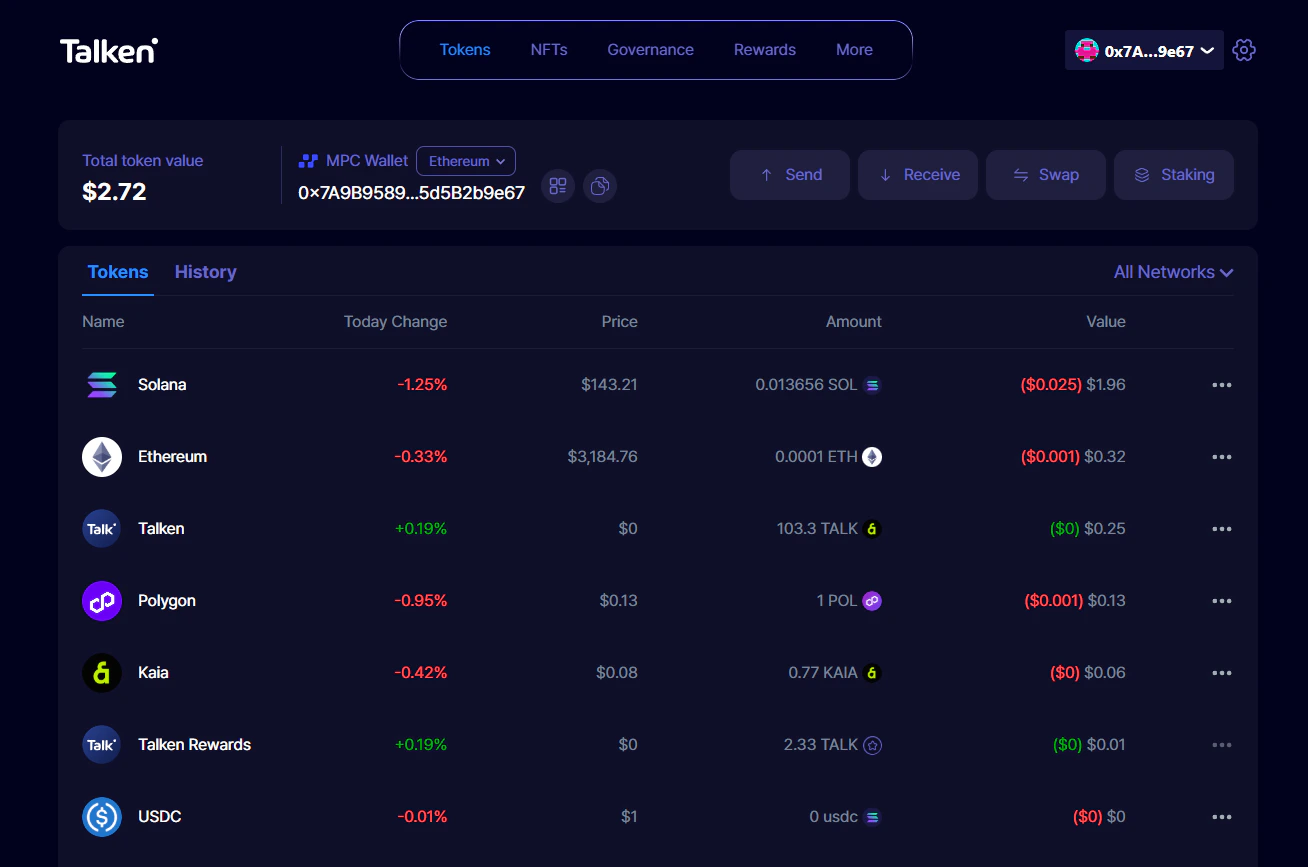
Task: Click the Send button
Action: (x=790, y=175)
